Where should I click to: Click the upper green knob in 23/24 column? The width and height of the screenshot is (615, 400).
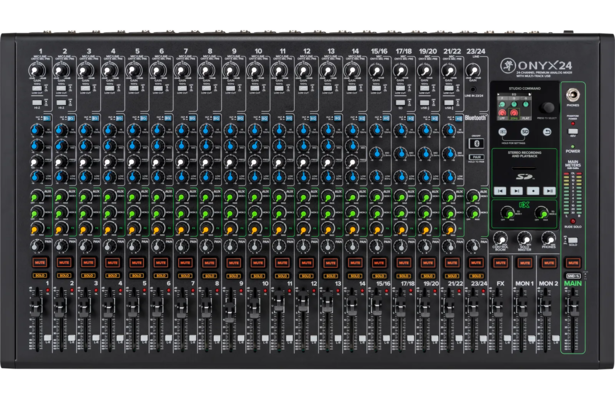(473, 197)
